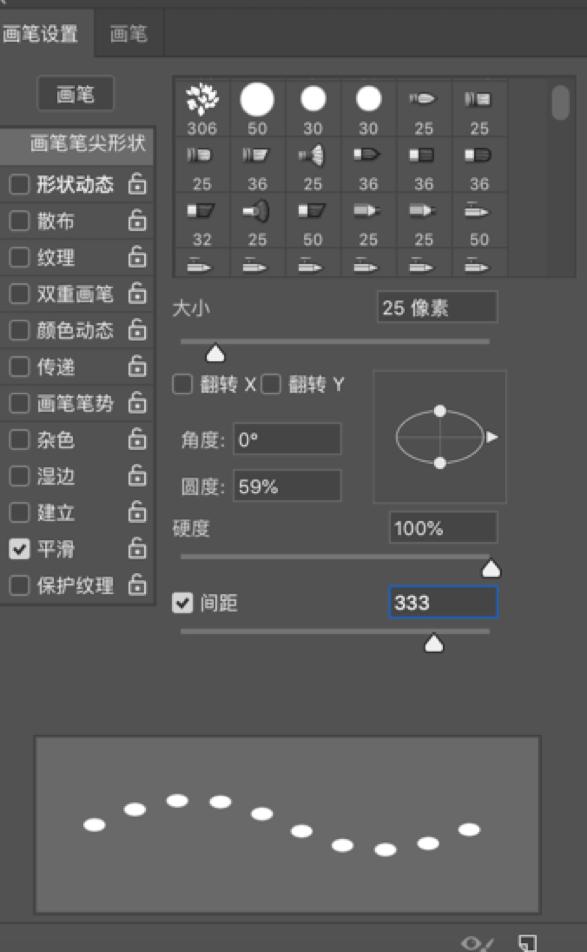Screen dimensions: 587x952
Task: Click the bottom roundness handle dot
Action: click(440, 463)
